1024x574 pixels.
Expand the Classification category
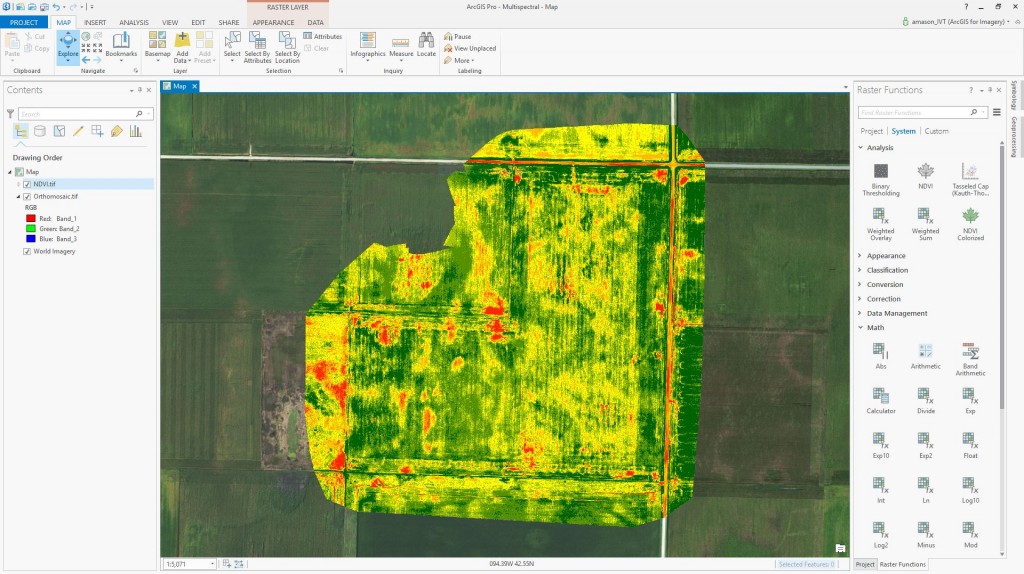(860, 270)
